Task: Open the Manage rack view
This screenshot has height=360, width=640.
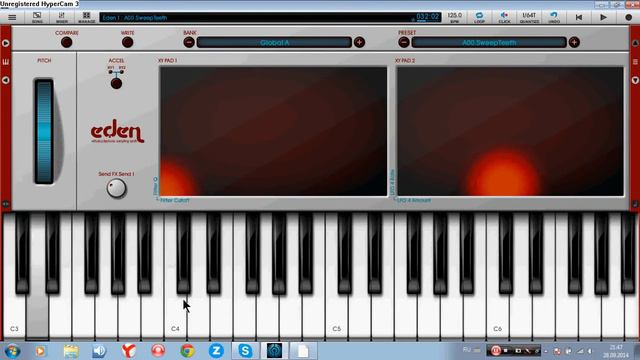Action: [86, 18]
